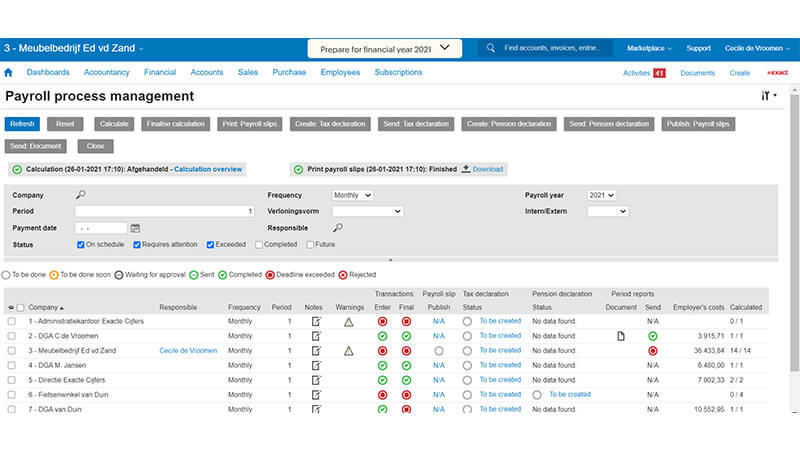Click Activities notification badge 41
This screenshot has width=800, height=450.
click(x=659, y=73)
